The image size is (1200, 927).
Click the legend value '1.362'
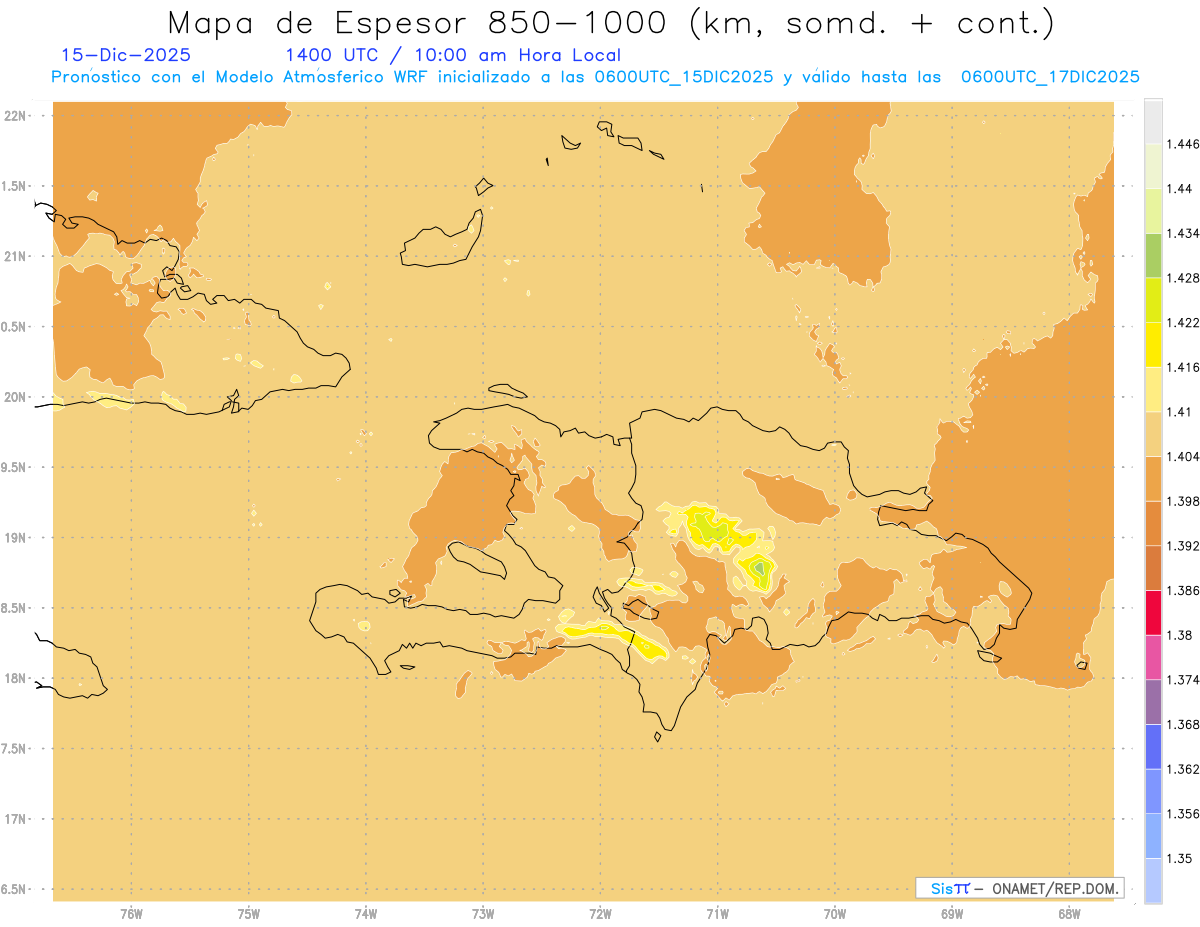[x=1183, y=769]
